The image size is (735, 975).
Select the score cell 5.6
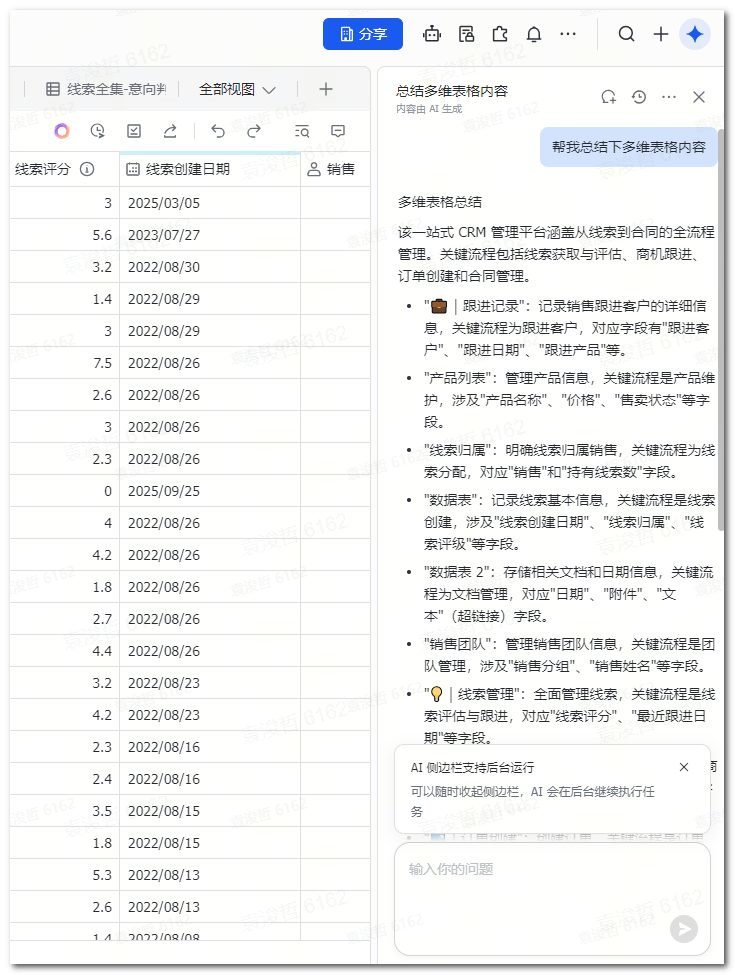click(x=65, y=235)
